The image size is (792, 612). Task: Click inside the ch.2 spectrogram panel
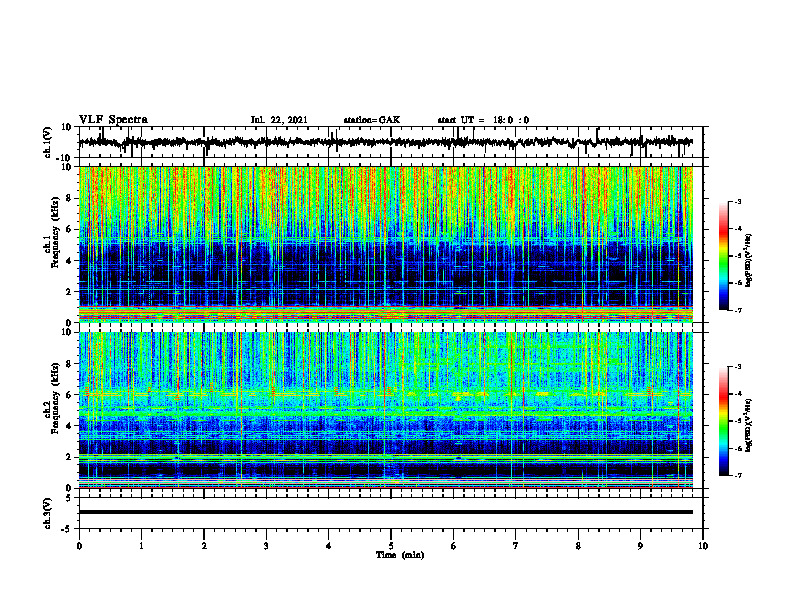pos(386,410)
